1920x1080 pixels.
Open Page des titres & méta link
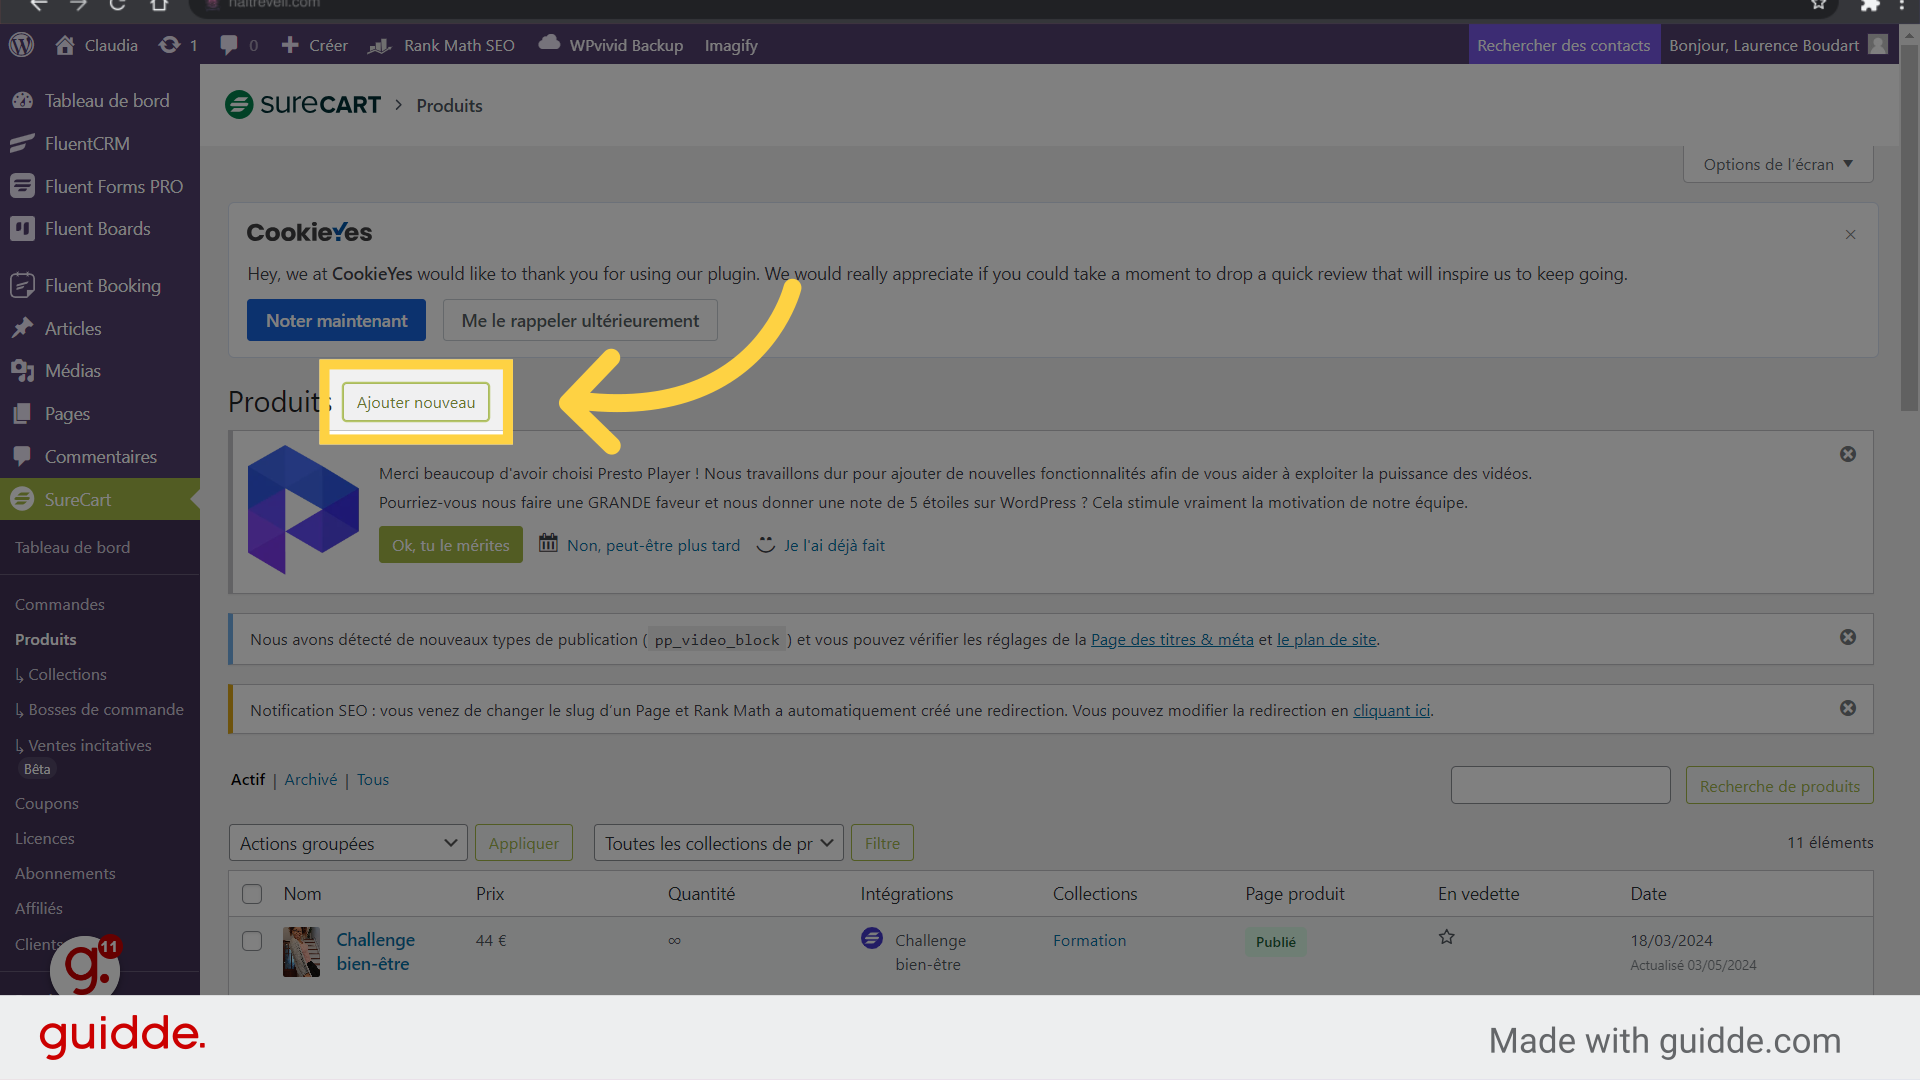coord(1172,639)
